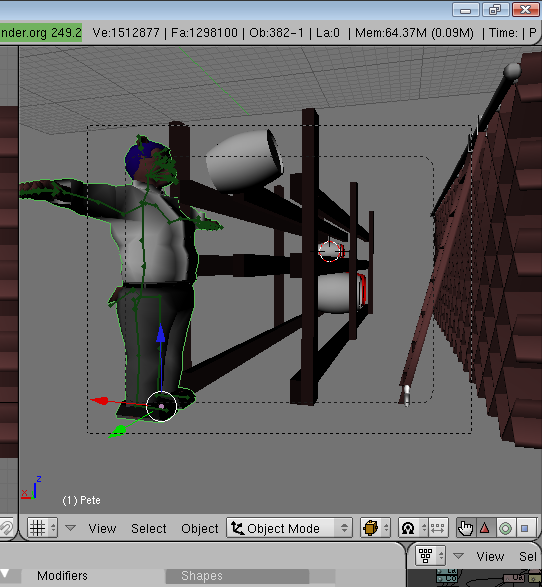The width and height of the screenshot is (542, 587).
Task: Click the green Y-axis manipulator arrow
Action: click(118, 432)
